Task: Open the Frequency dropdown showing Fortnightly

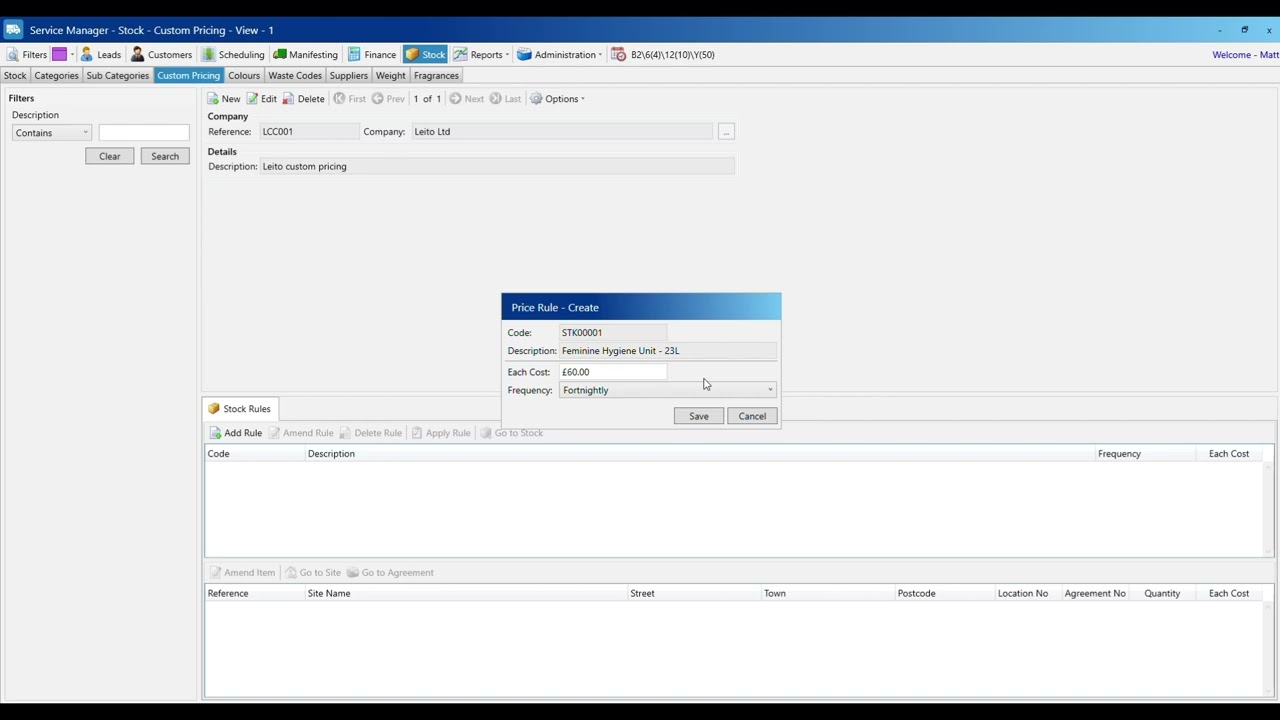Action: point(668,390)
